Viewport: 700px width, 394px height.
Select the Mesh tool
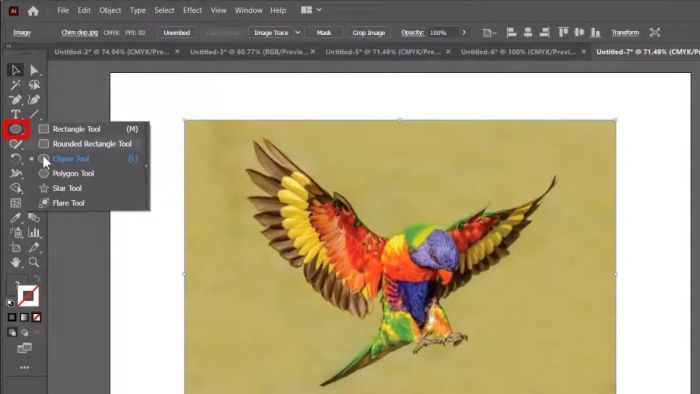[15, 203]
